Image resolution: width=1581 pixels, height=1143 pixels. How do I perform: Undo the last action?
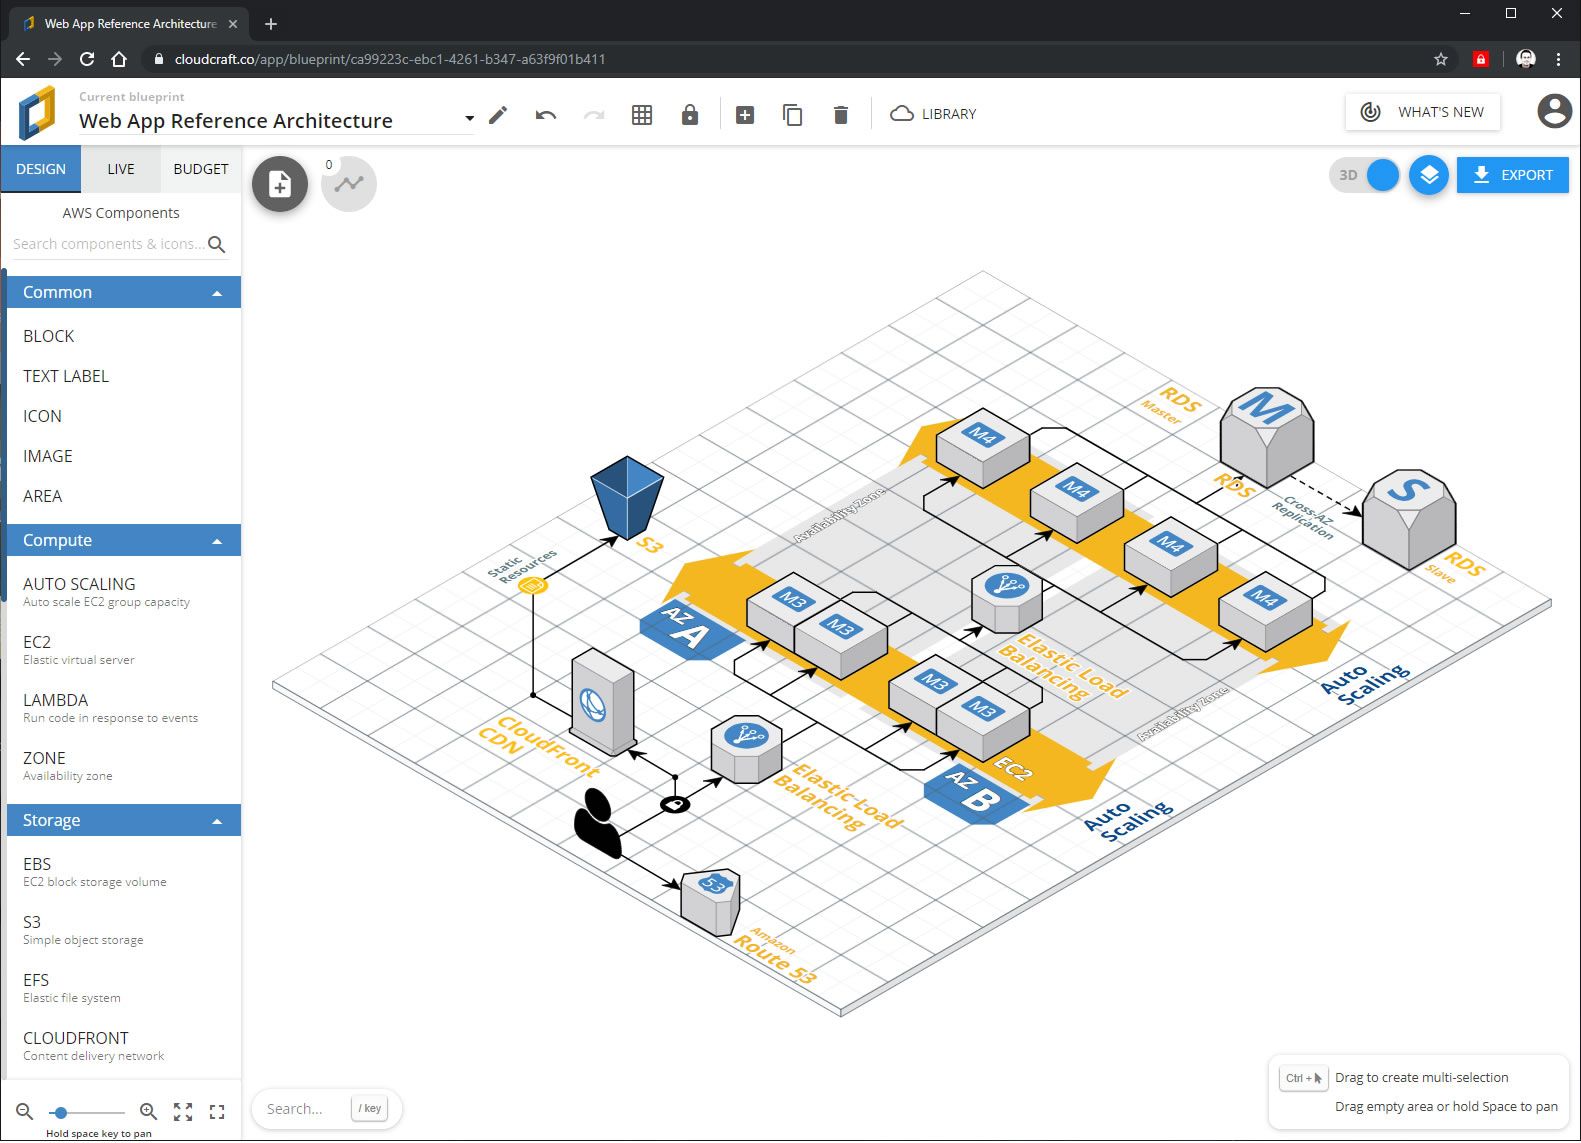point(545,115)
